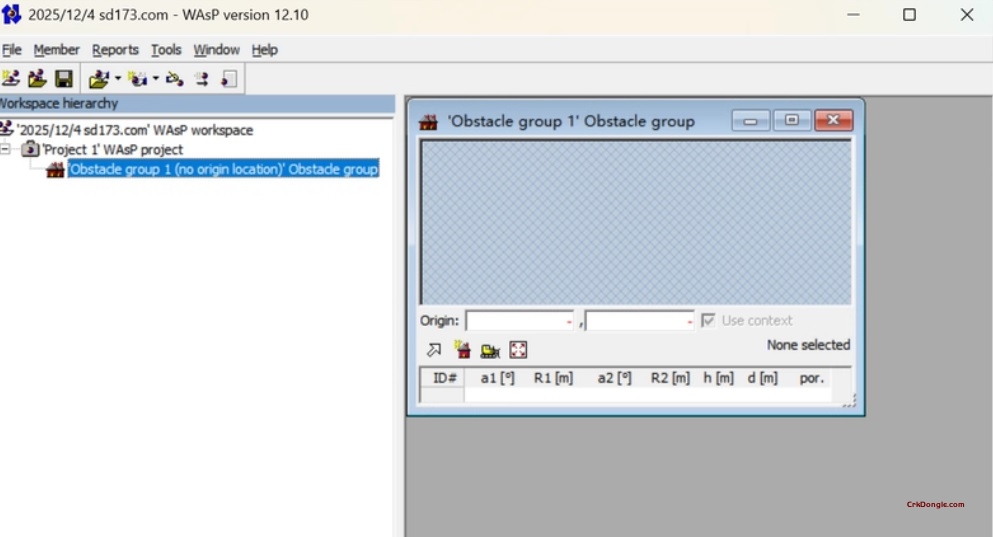
Task: Click the open workspace folder icon
Action: tap(37, 79)
